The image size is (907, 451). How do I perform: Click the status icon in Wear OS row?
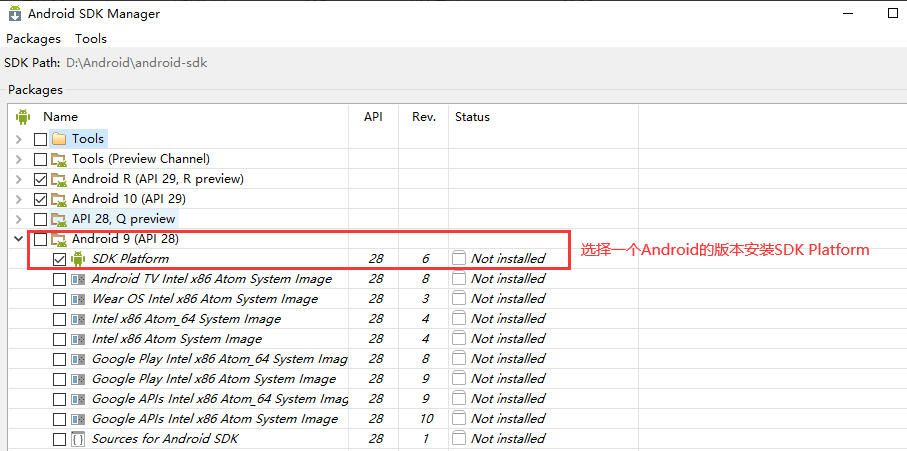pos(459,299)
